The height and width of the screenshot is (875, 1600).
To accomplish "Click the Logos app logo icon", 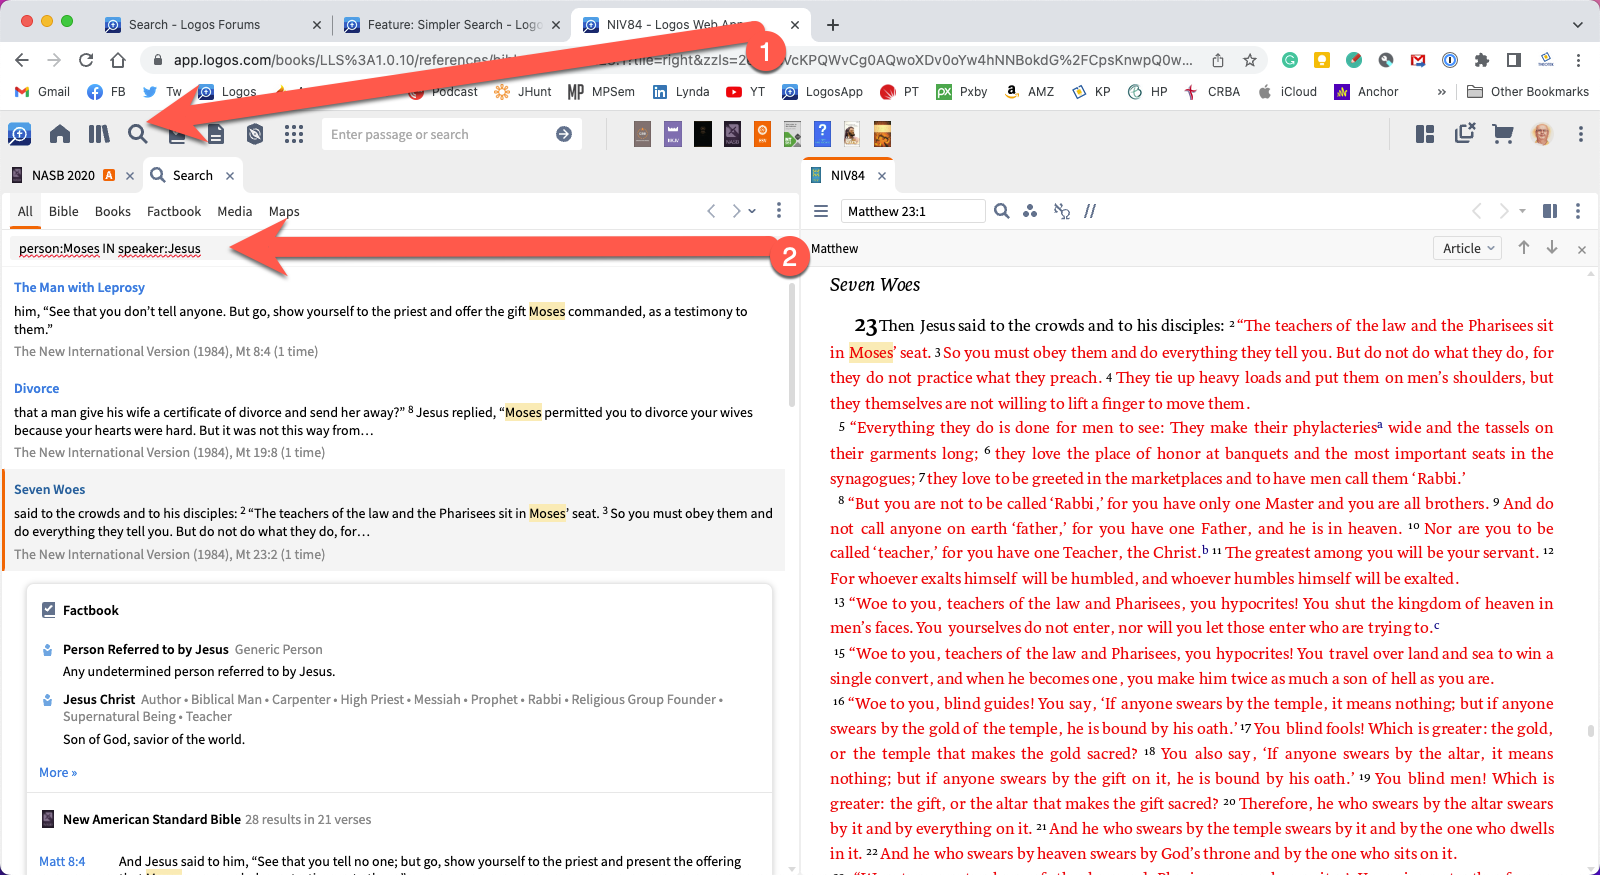I will click(x=19, y=134).
